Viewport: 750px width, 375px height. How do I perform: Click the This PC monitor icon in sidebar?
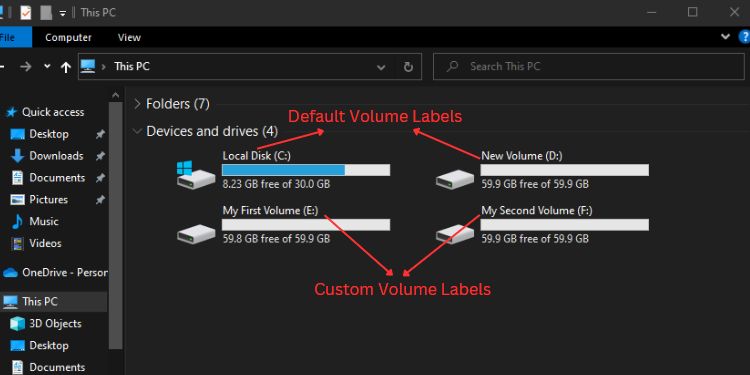tap(10, 302)
